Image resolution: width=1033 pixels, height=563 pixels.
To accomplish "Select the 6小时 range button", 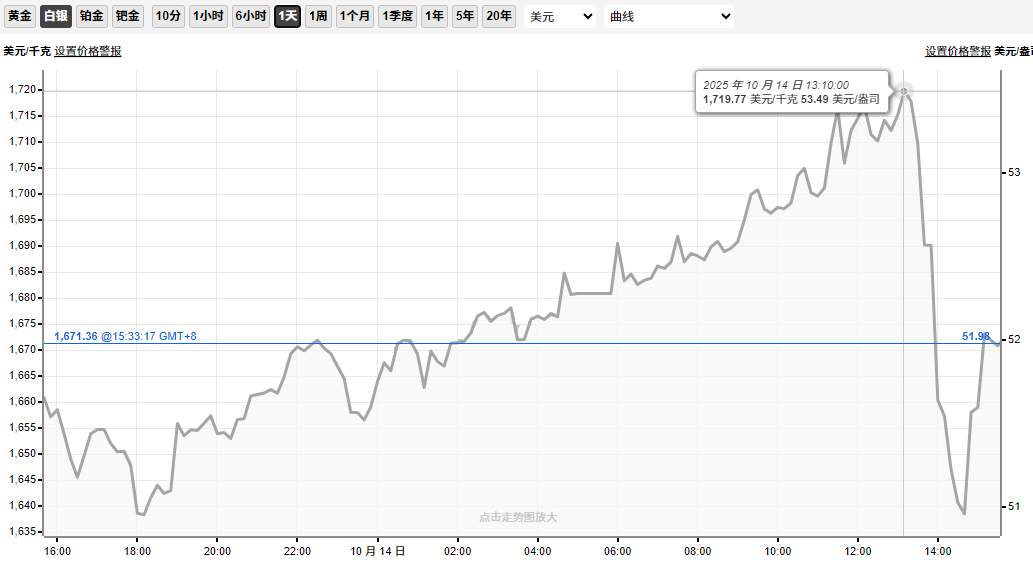I will pyautogui.click(x=251, y=16).
